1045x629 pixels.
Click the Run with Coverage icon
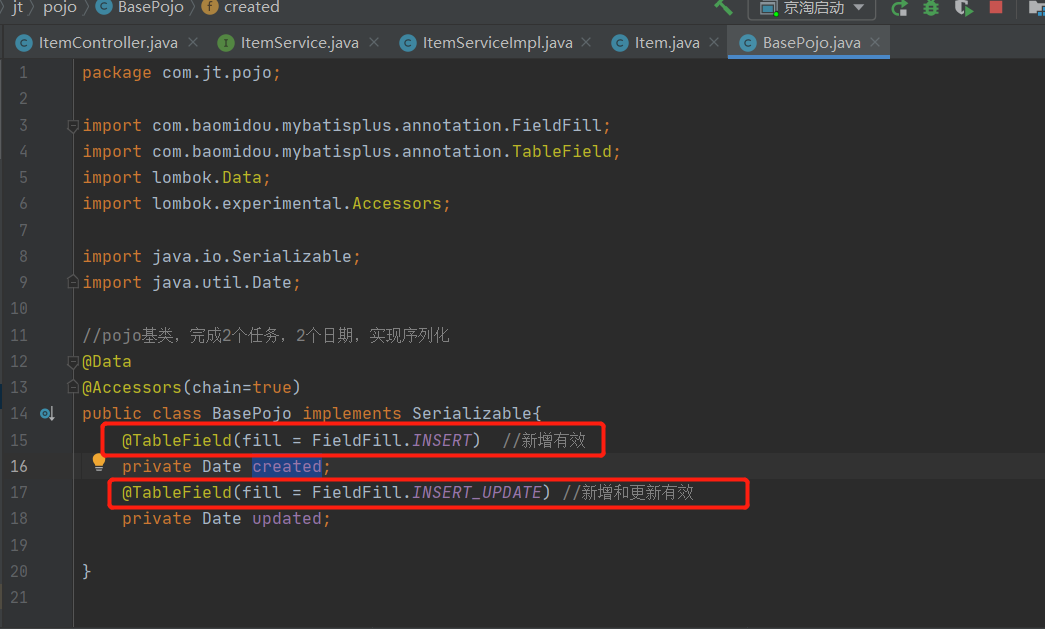(964, 8)
